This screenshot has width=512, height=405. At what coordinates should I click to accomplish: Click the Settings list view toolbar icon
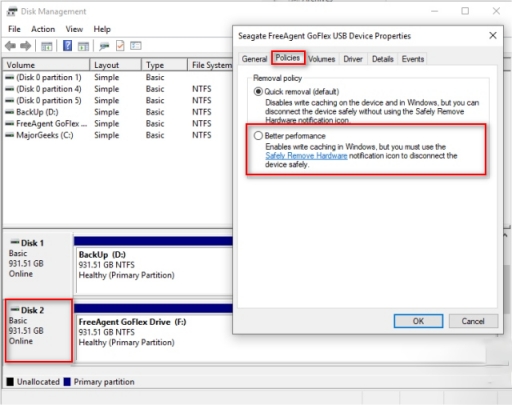136,45
